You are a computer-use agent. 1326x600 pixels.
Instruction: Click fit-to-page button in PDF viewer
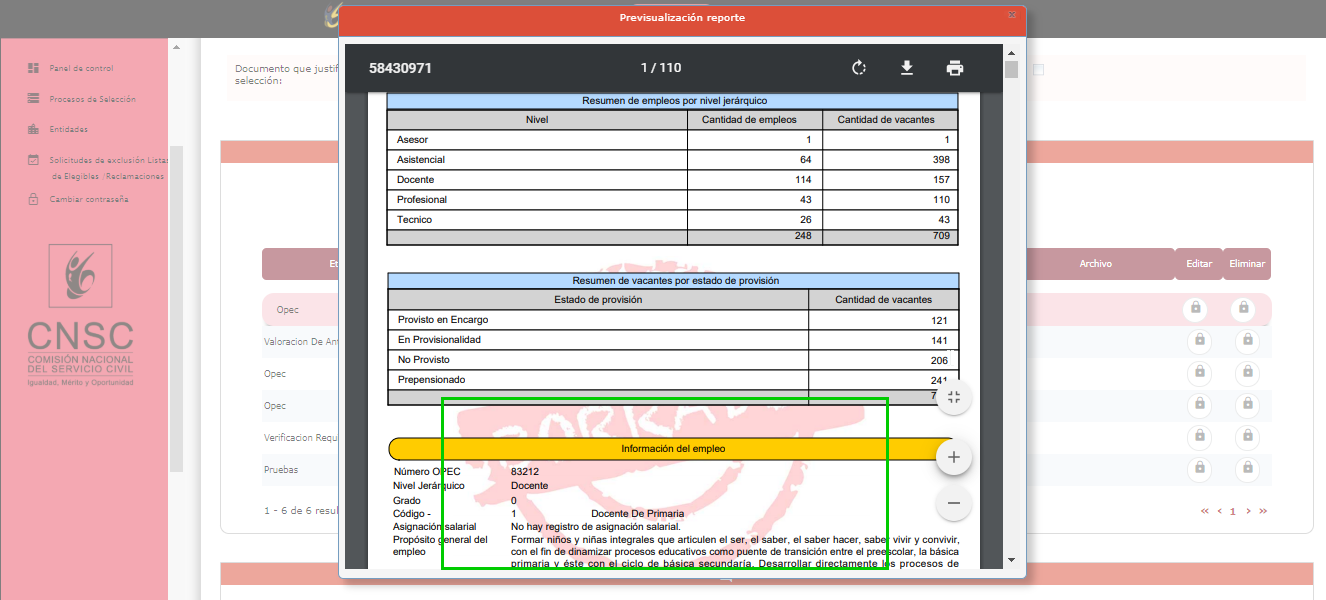click(953, 397)
